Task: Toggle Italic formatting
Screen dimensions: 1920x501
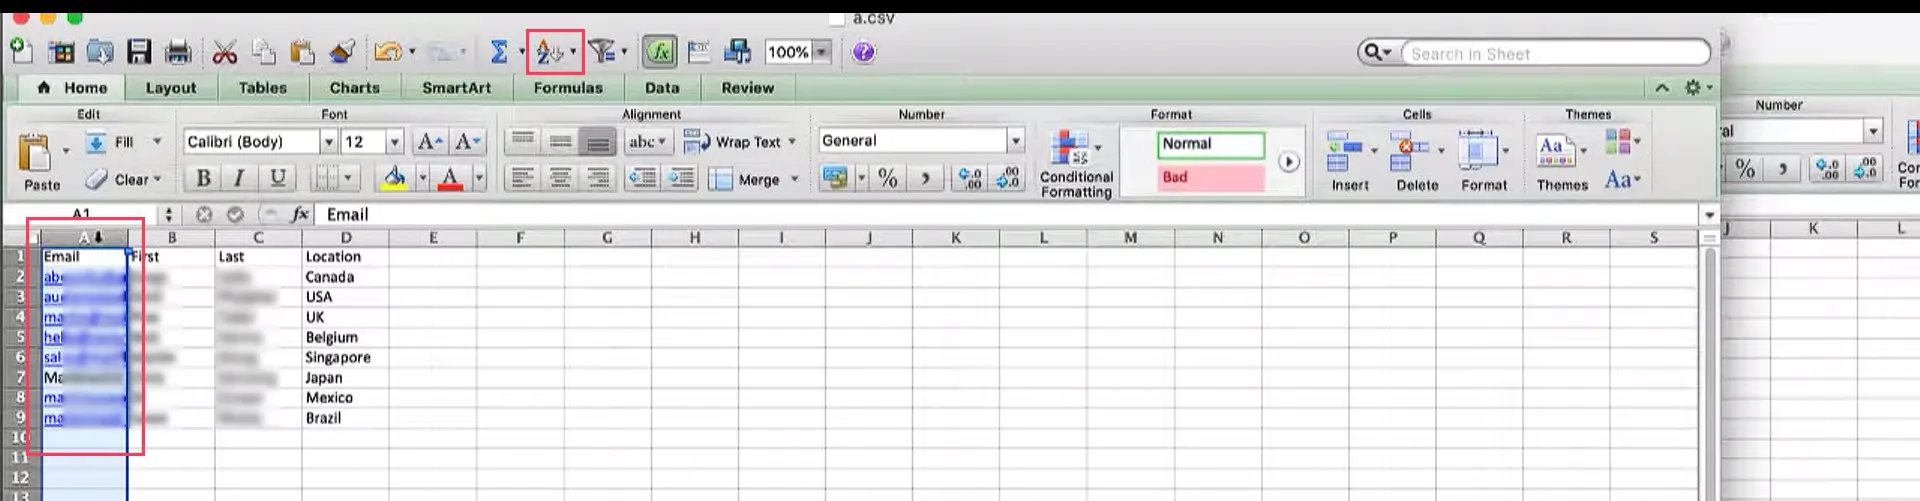Action: coord(239,179)
